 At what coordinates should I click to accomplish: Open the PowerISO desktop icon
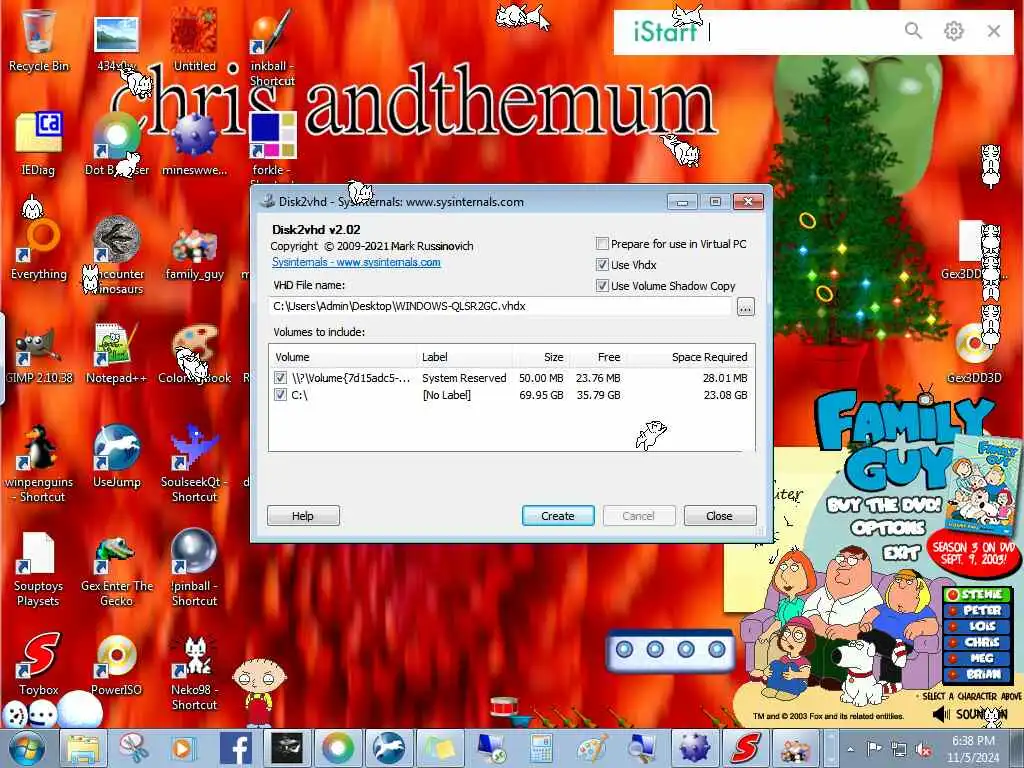tap(116, 663)
